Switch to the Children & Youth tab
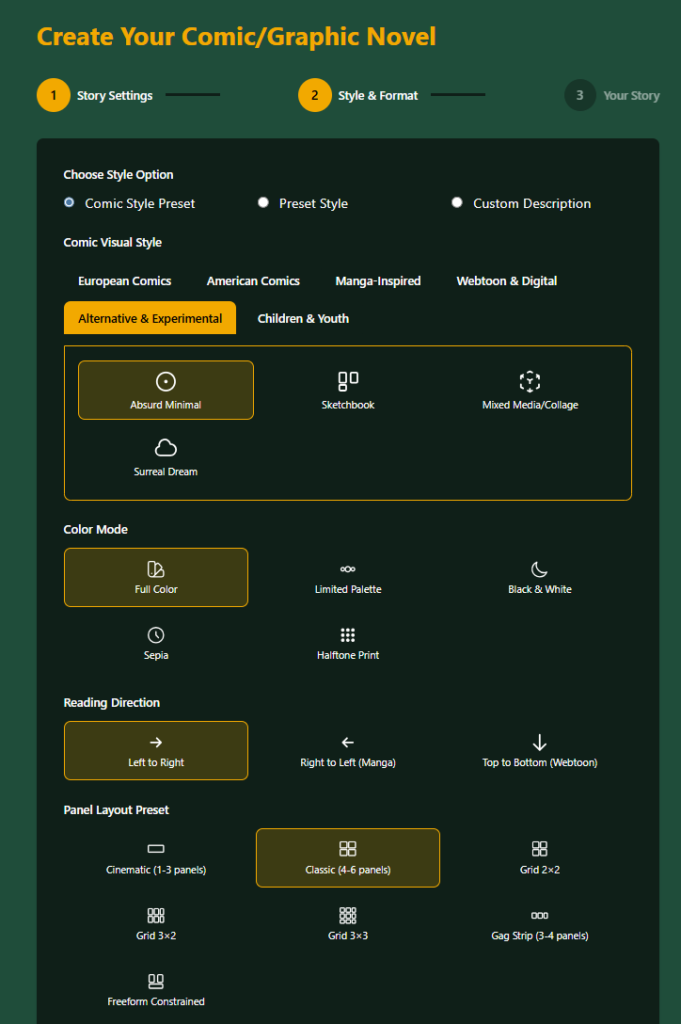 (x=303, y=318)
